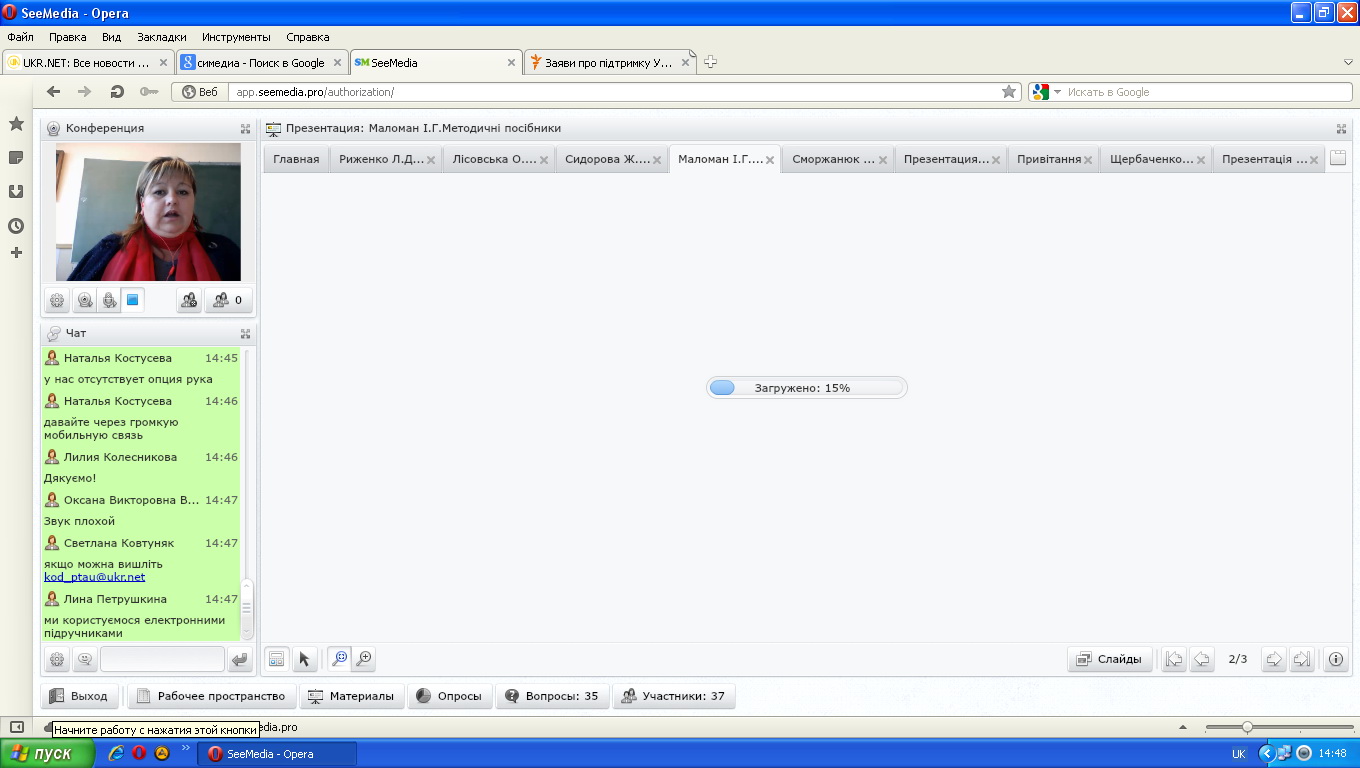
Task: Jump to the first slide
Action: point(1174,659)
